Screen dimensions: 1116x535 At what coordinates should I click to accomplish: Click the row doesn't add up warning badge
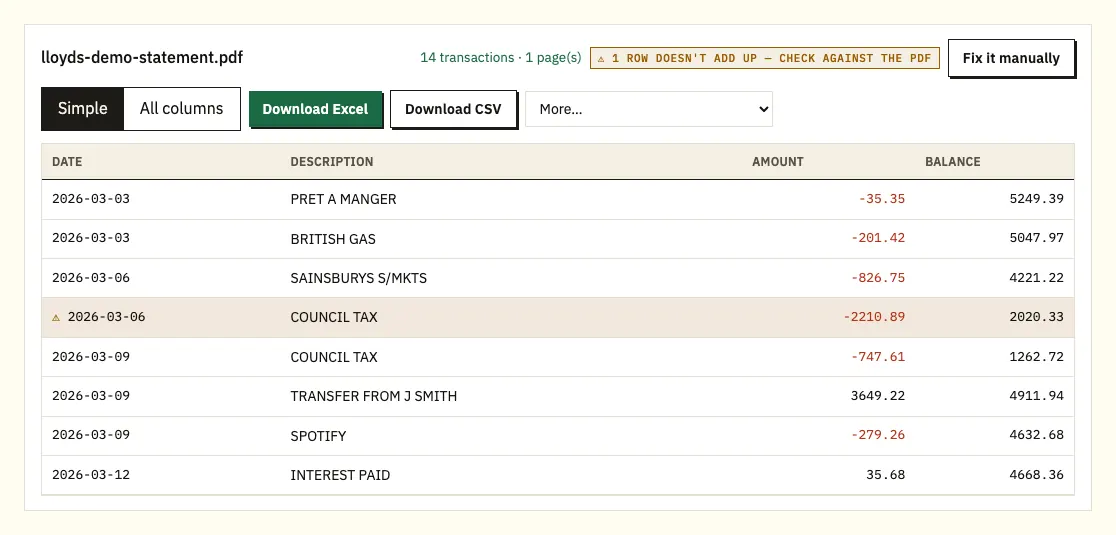(764, 58)
